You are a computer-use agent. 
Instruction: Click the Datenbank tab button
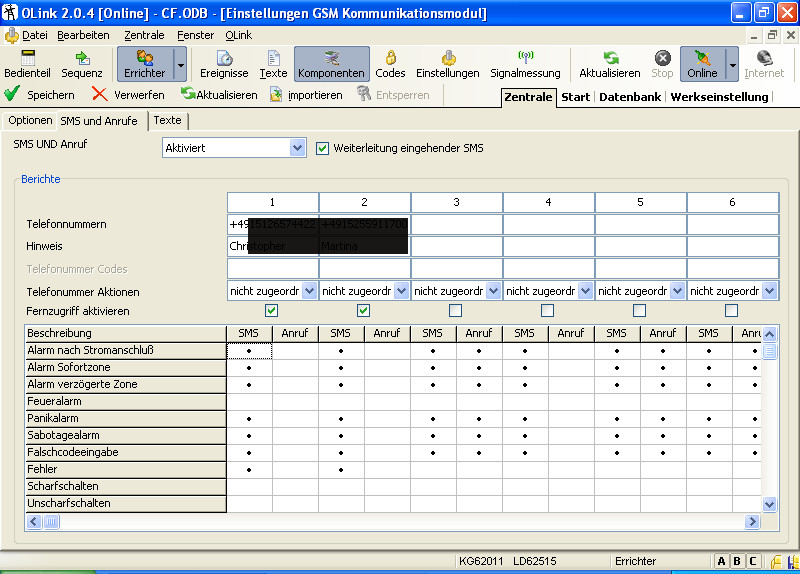tap(630, 97)
